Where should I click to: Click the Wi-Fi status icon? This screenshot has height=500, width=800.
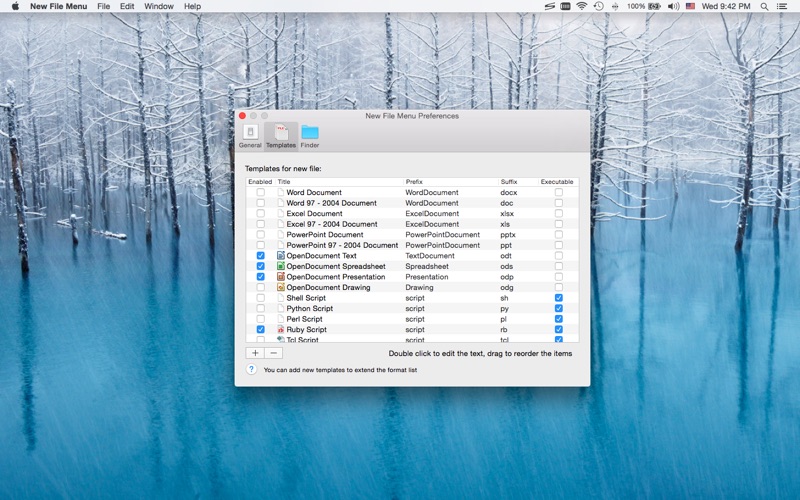[582, 6]
